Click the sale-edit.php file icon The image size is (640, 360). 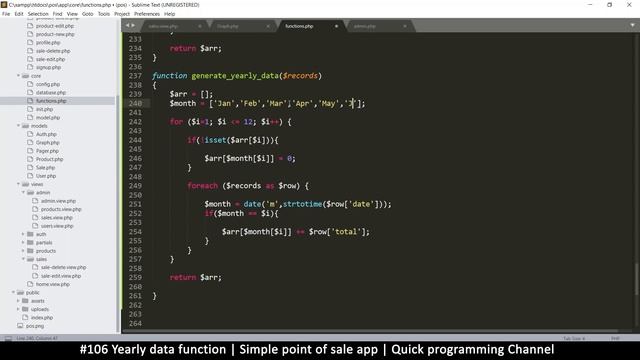30,59
